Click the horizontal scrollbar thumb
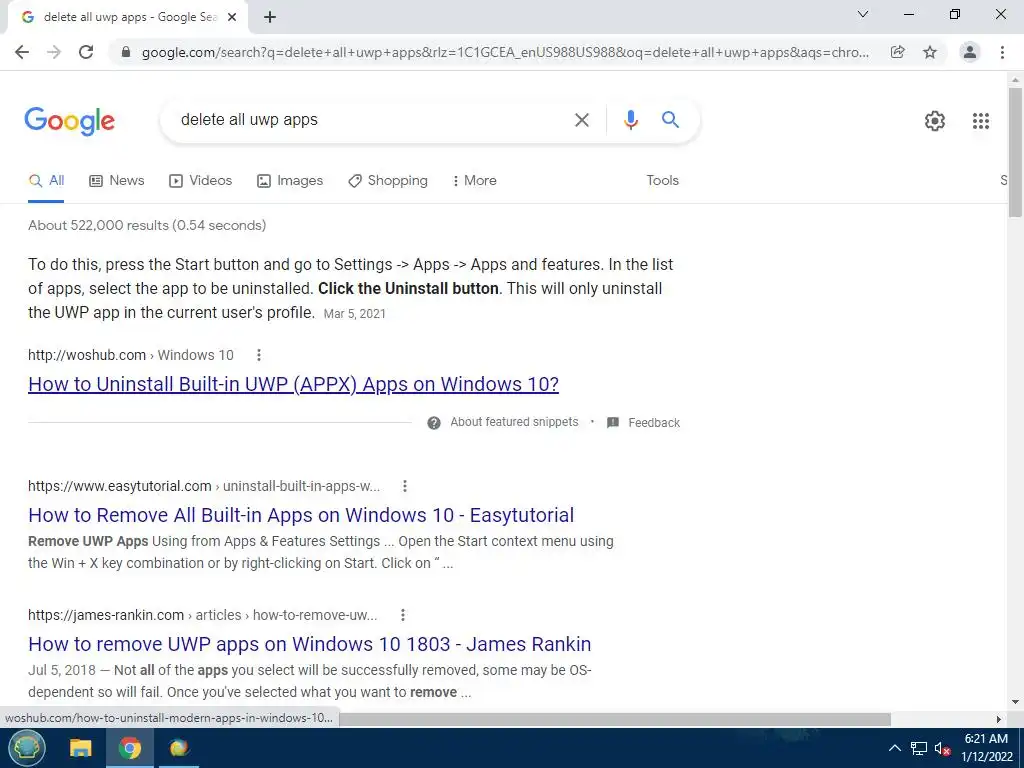Viewport: 1024px width, 768px height. [x=615, y=719]
